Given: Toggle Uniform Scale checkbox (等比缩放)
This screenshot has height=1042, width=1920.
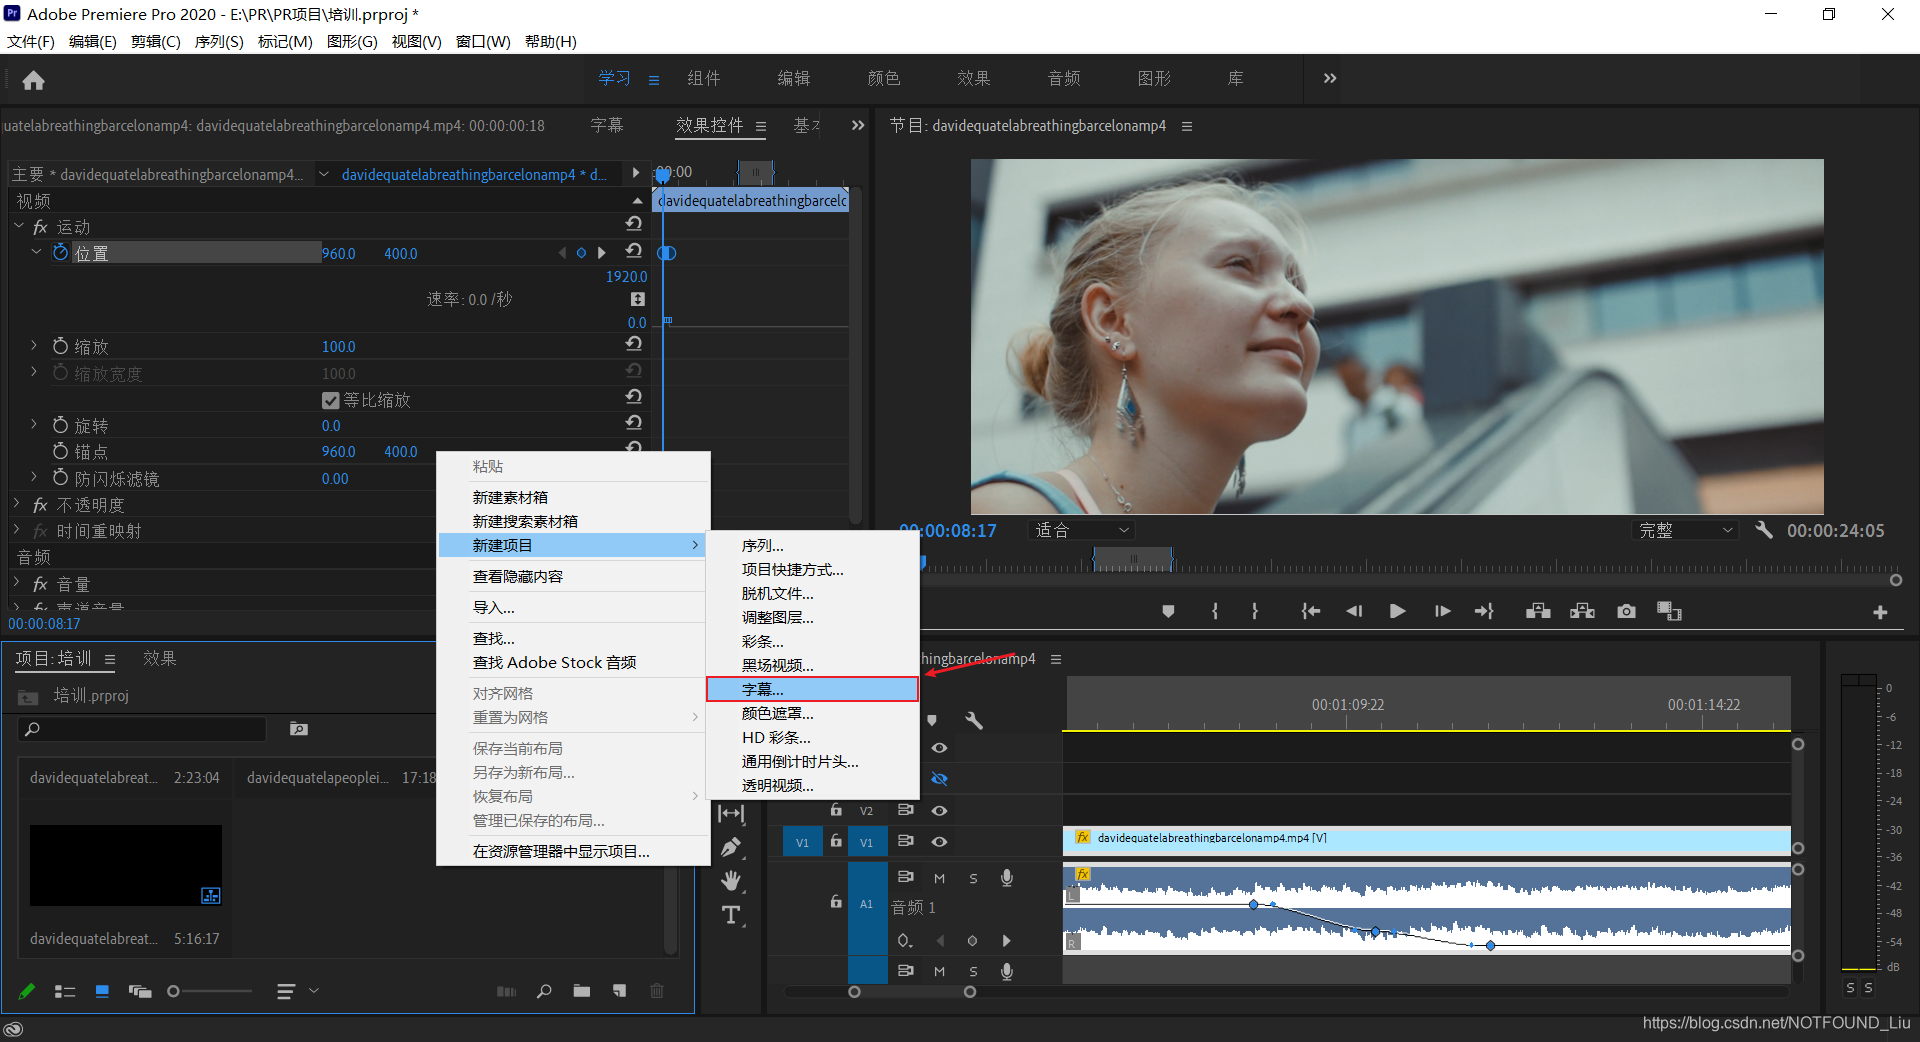Looking at the screenshot, I should tap(331, 400).
